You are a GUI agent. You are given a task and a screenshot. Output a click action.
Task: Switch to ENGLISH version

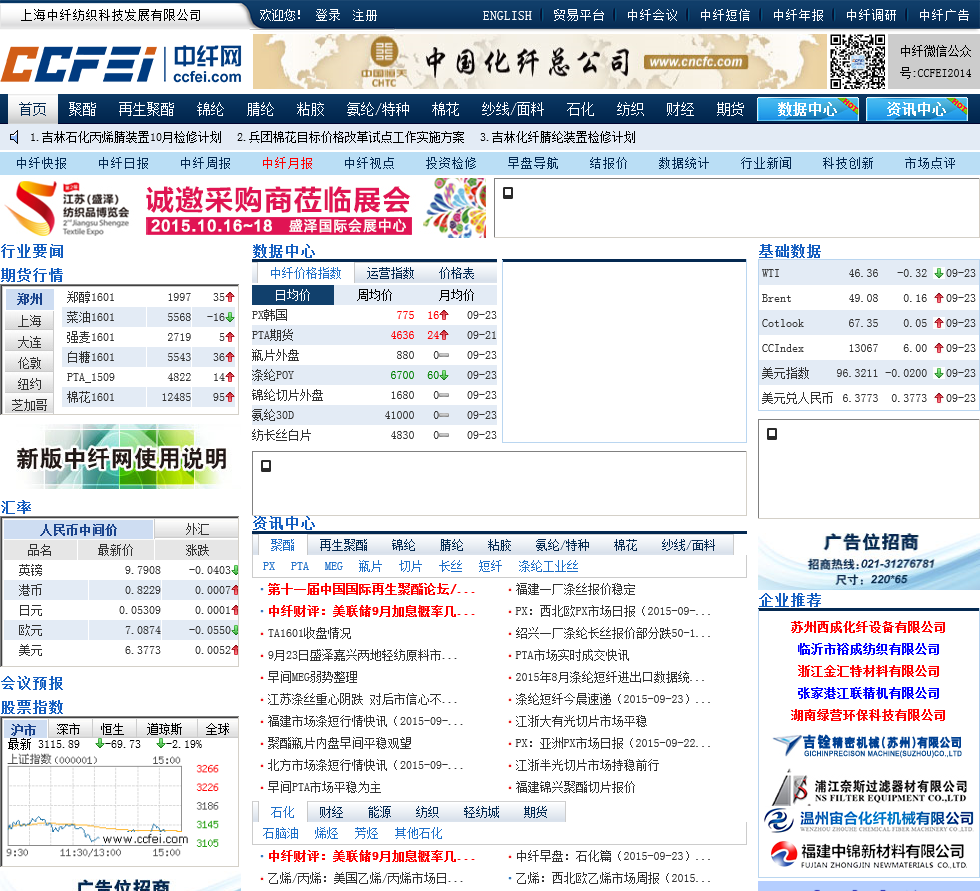pos(507,16)
